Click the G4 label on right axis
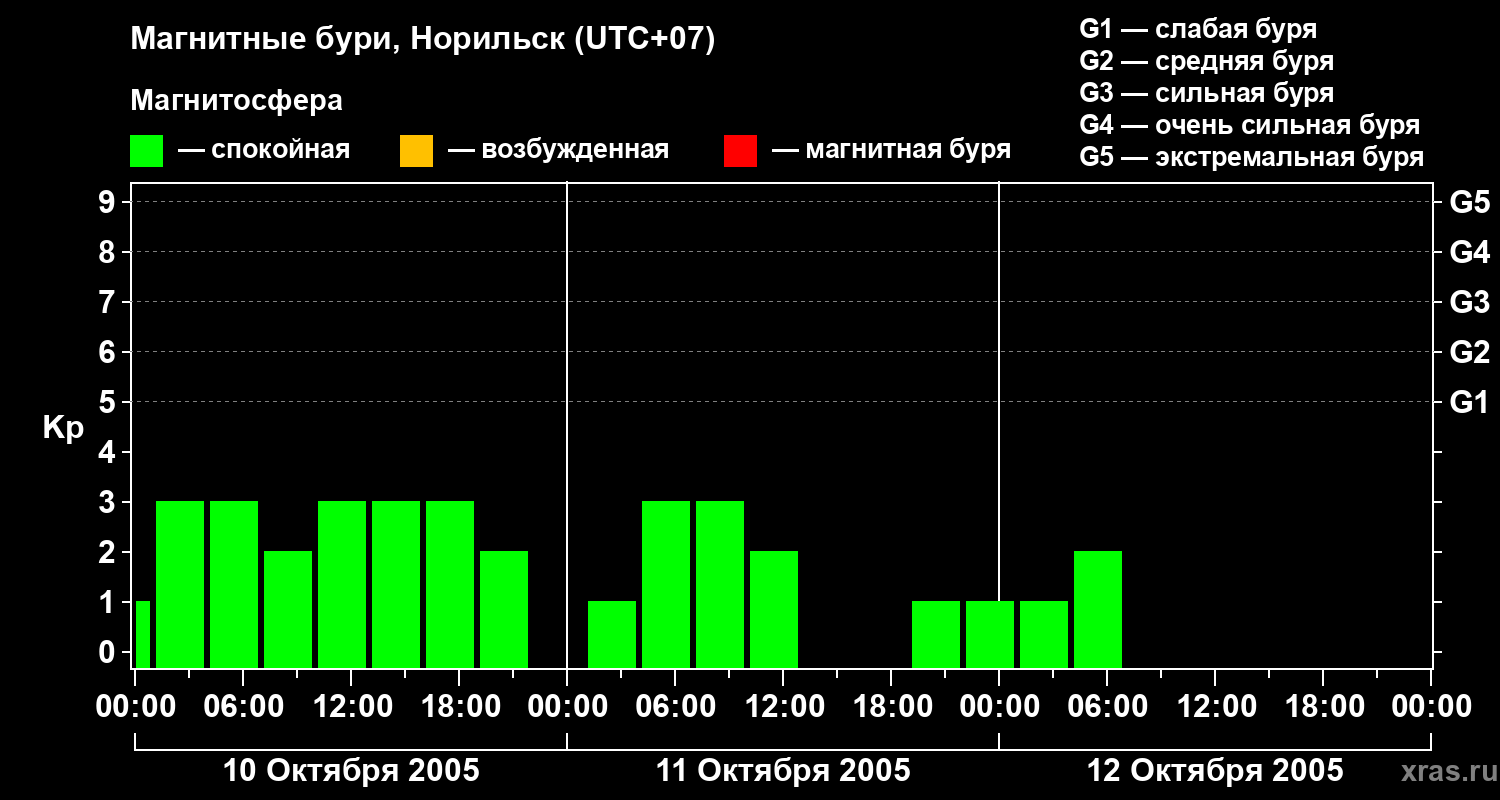This screenshot has height=800, width=1500. [1469, 252]
